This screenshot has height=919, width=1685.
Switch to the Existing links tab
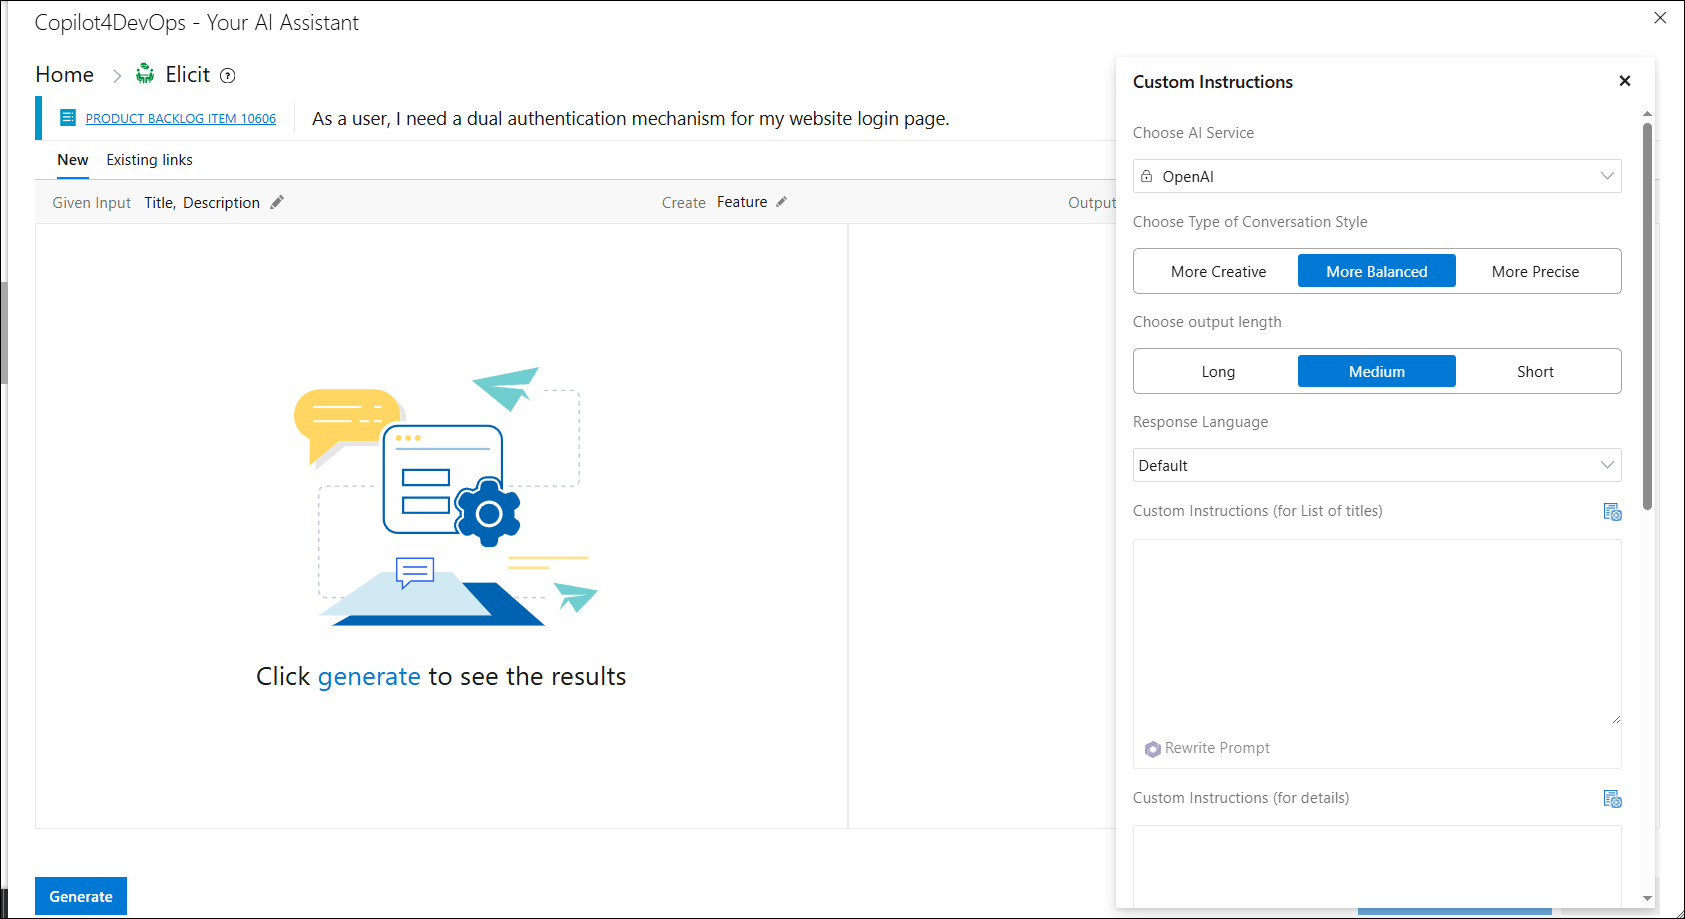(x=149, y=160)
